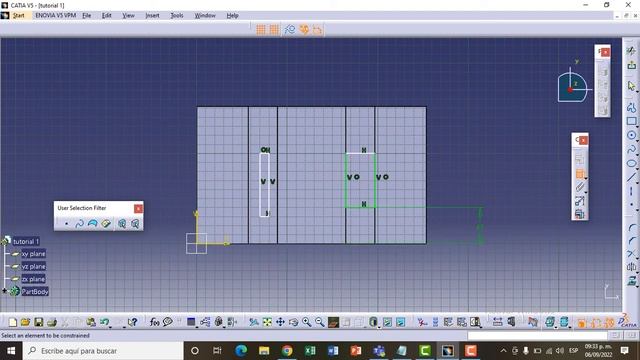The width and height of the screenshot is (640, 360).
Task: Select the yz plane in the tree
Action: pyautogui.click(x=33, y=267)
